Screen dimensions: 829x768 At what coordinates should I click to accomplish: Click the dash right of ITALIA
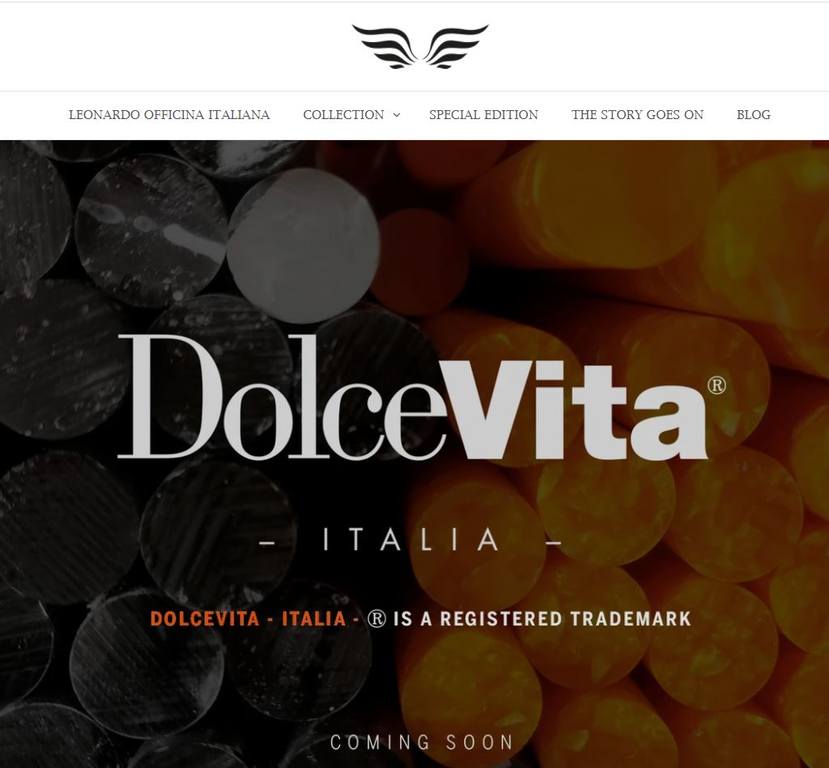pos(554,542)
